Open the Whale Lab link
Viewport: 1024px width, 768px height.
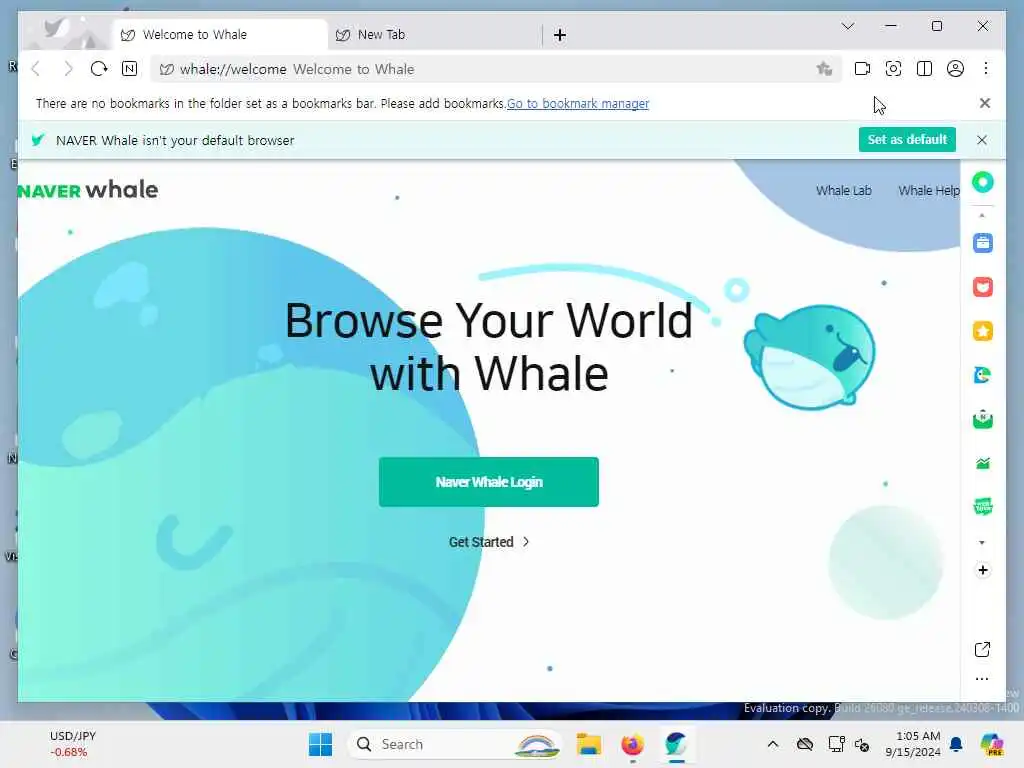click(x=844, y=191)
